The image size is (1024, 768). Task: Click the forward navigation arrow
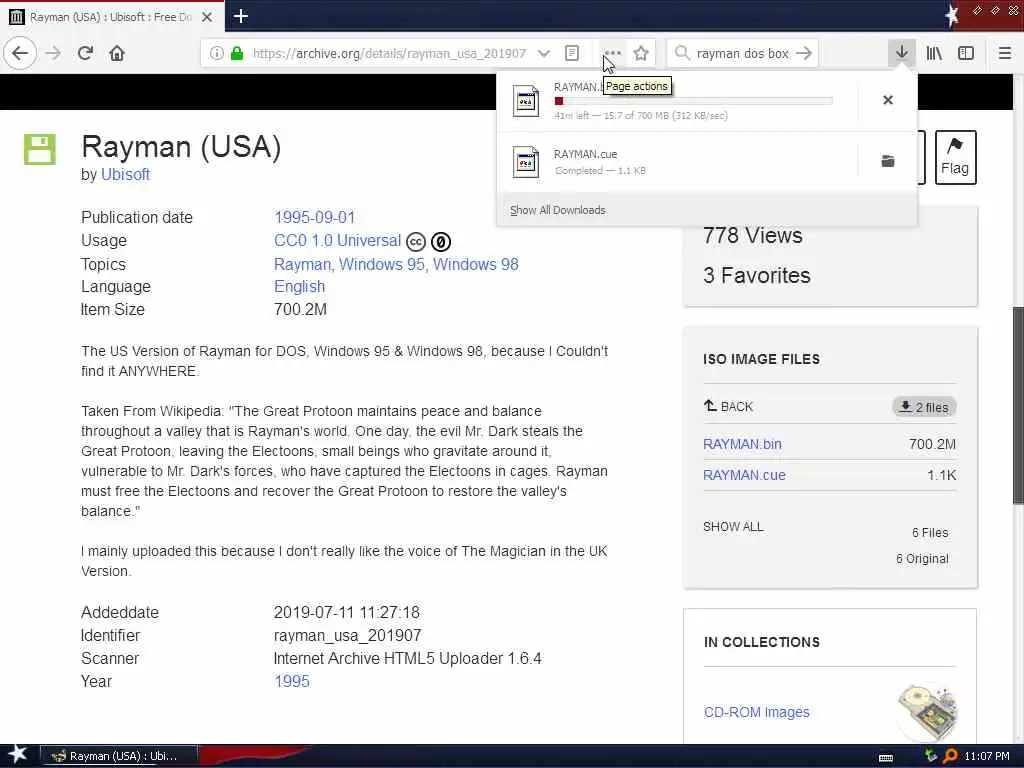tap(53, 53)
